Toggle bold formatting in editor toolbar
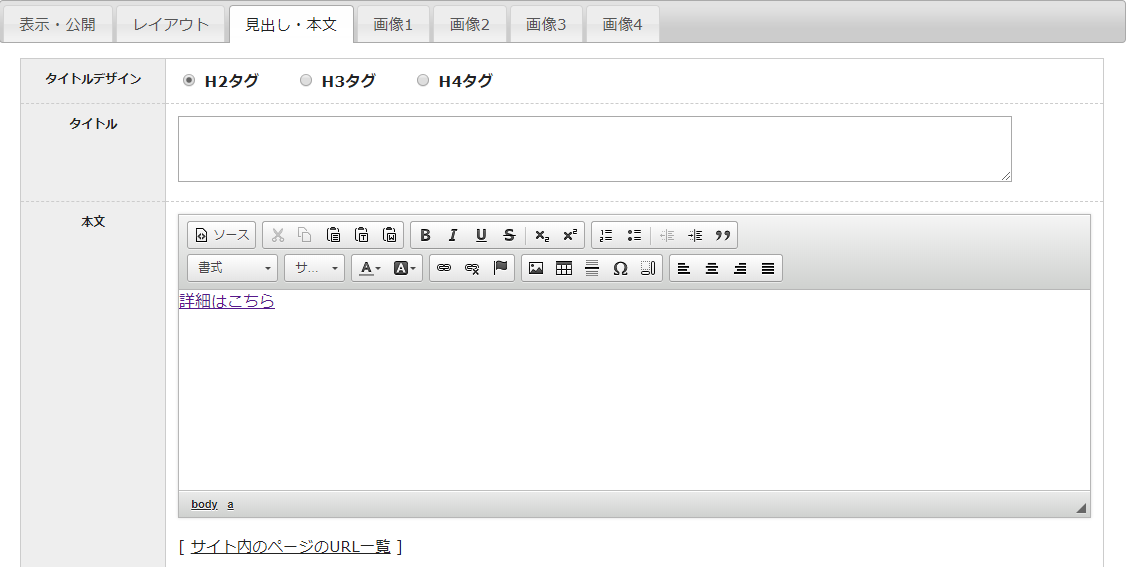This screenshot has width=1126, height=567. point(425,235)
